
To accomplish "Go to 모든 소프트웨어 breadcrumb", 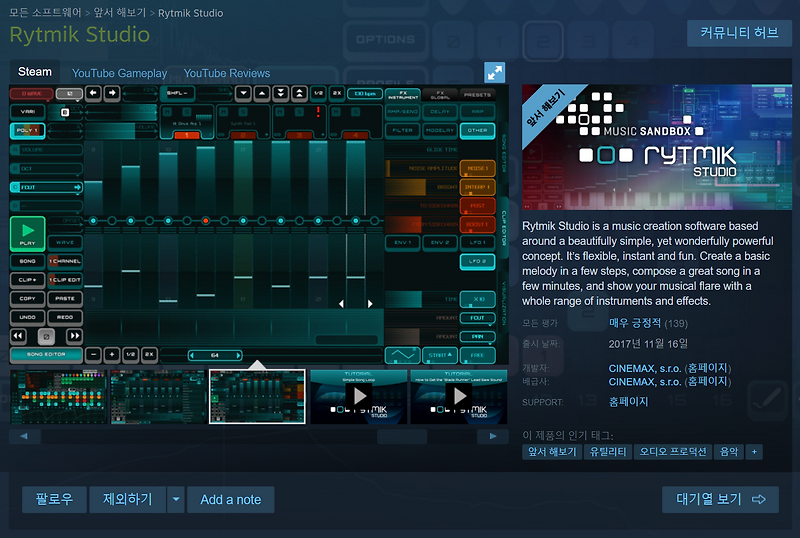I will [45, 13].
